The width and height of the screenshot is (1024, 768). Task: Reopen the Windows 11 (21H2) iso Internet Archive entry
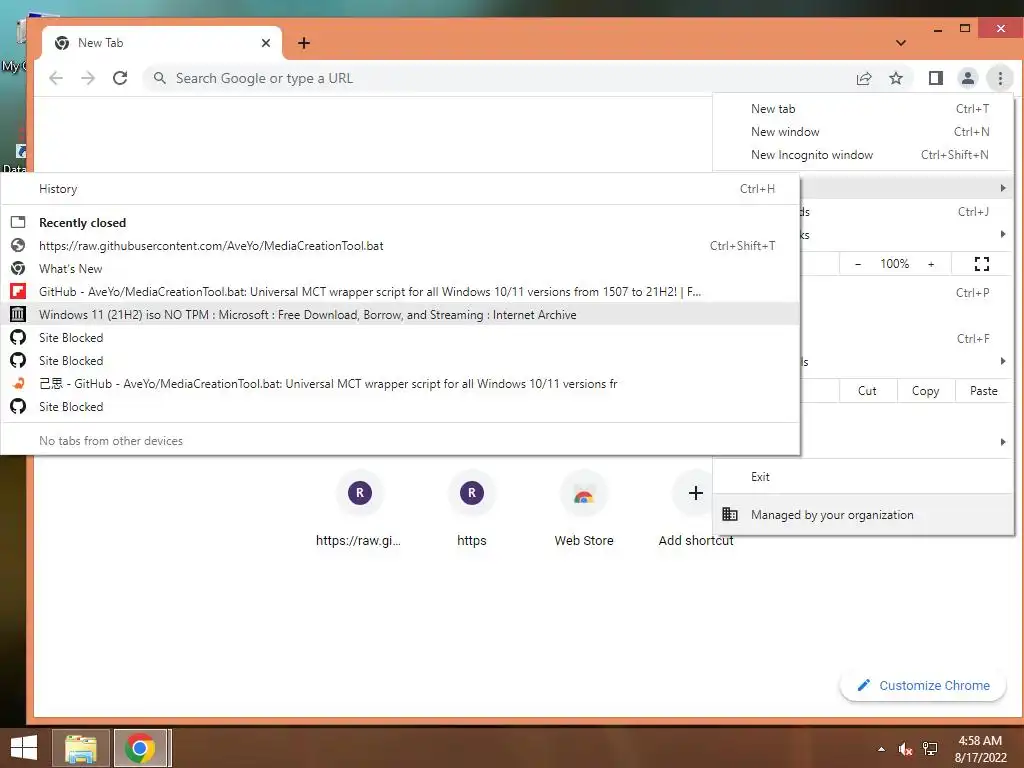coord(400,315)
